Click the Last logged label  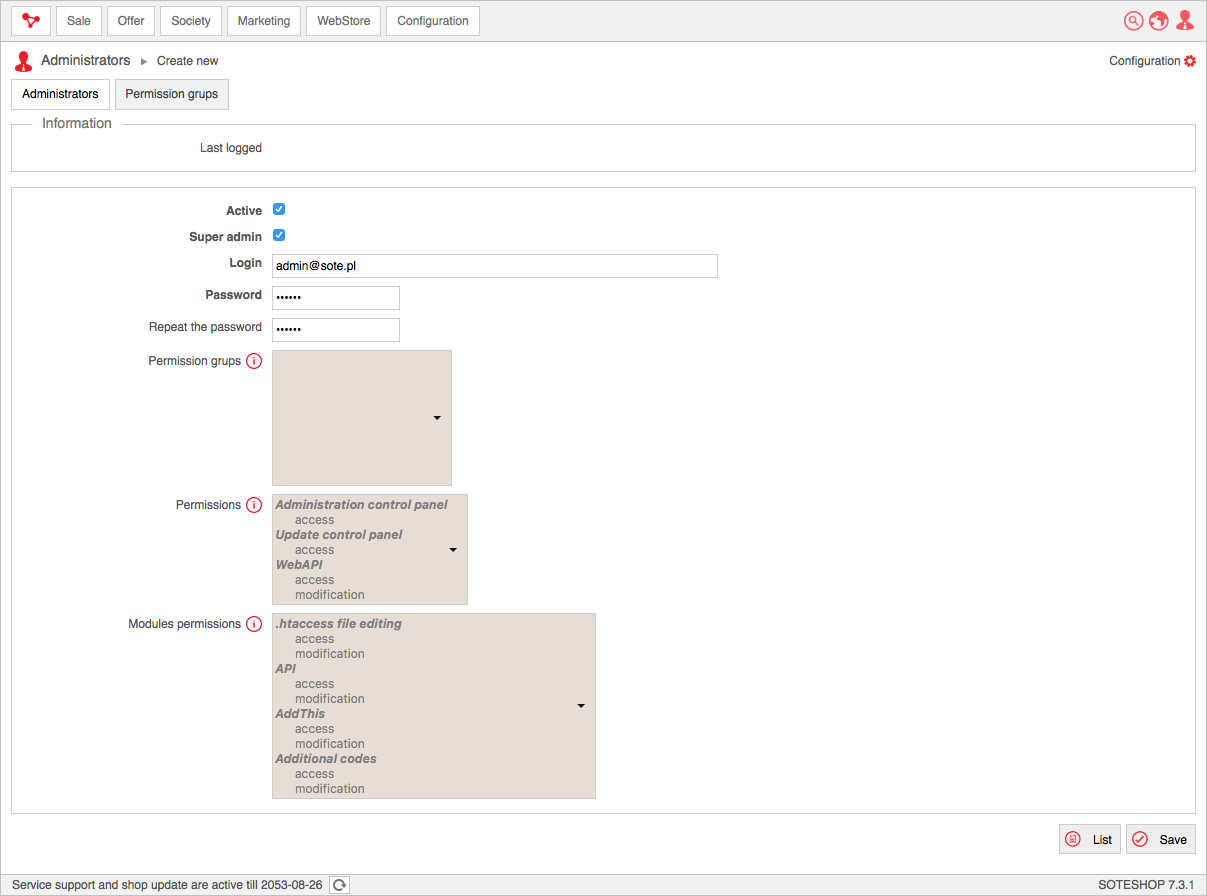231,148
